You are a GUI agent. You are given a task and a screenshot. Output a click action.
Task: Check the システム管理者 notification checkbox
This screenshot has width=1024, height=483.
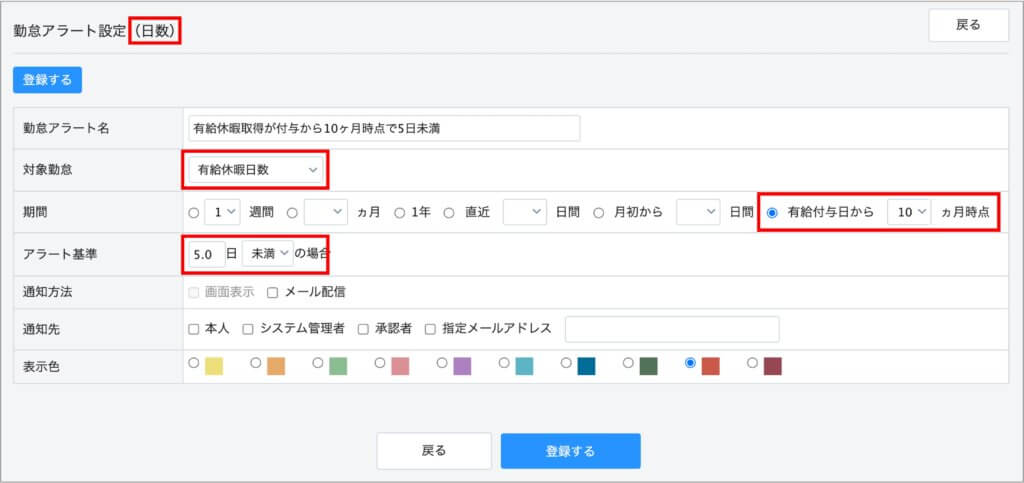pos(247,329)
